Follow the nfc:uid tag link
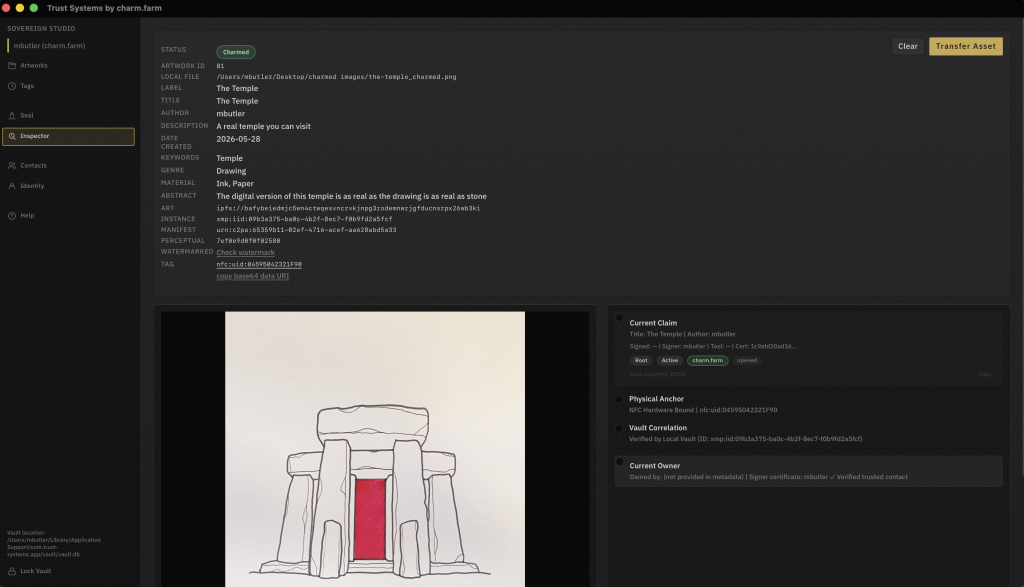Screen dimensions: 1024x587 click(259, 264)
